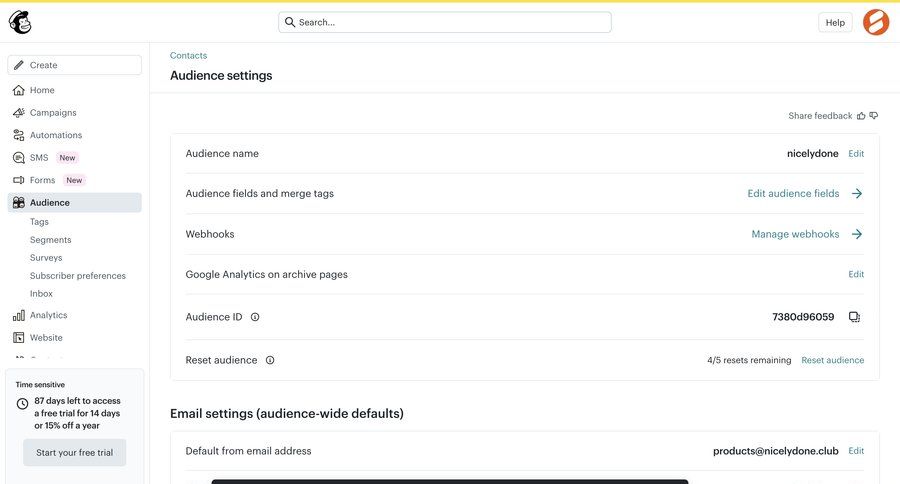
Task: Click the Create button
Action: 75,65
